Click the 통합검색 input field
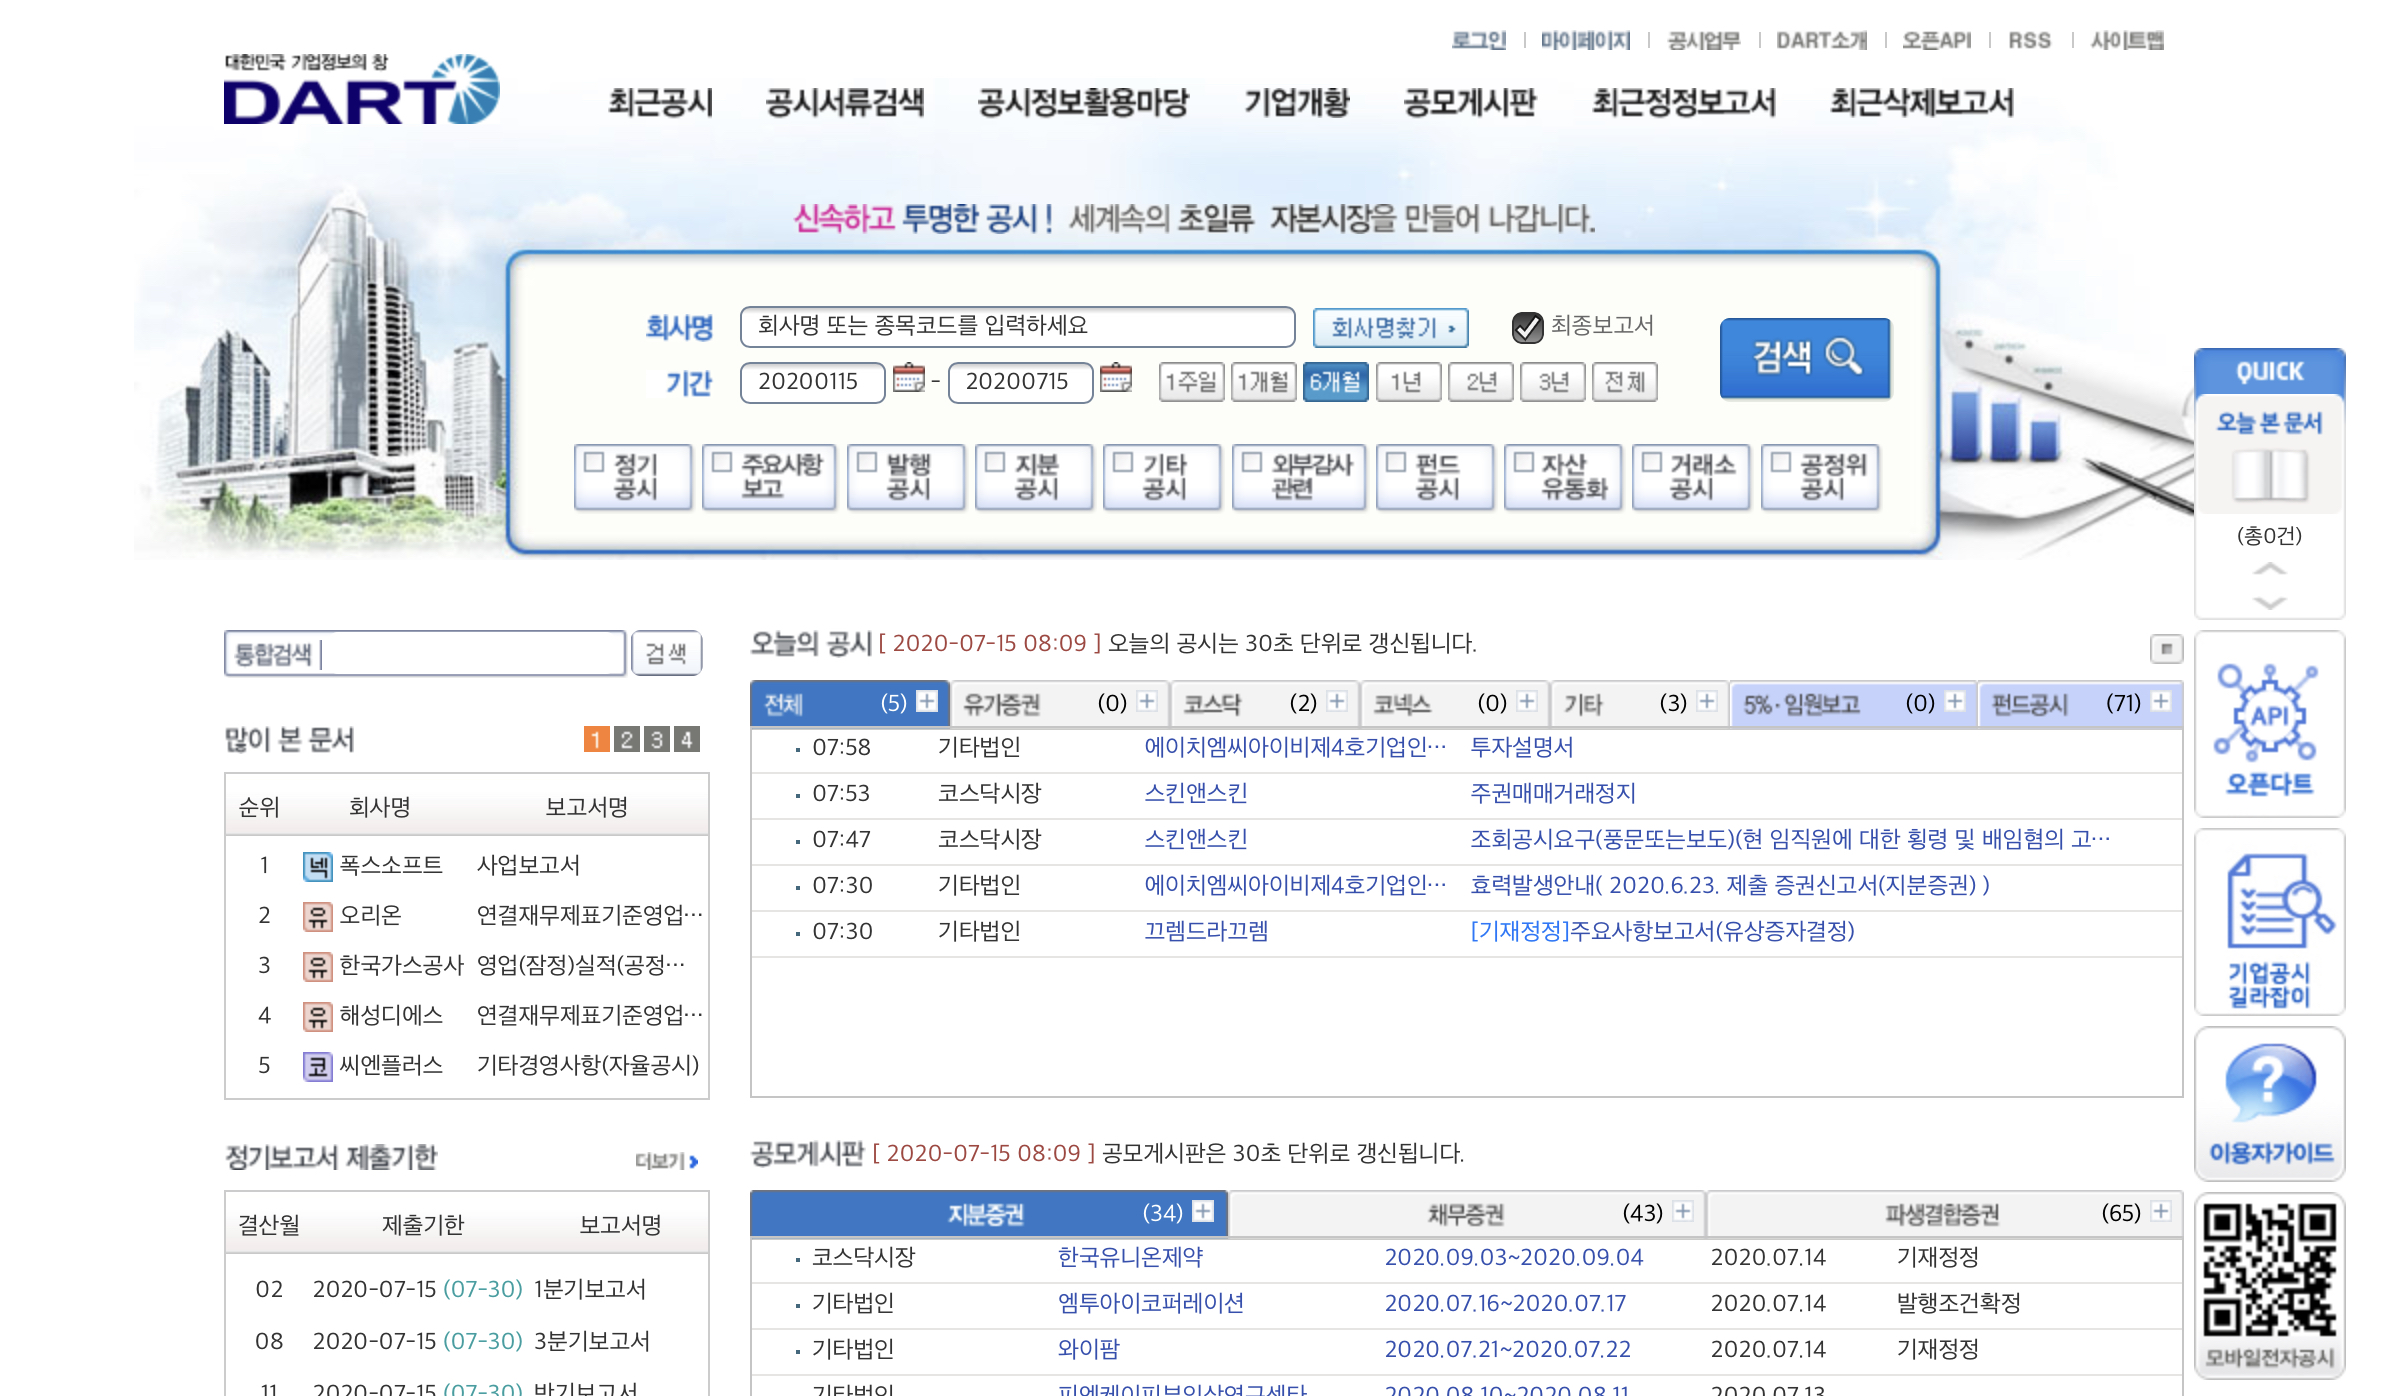This screenshot has width=2388, height=1396. coord(425,653)
